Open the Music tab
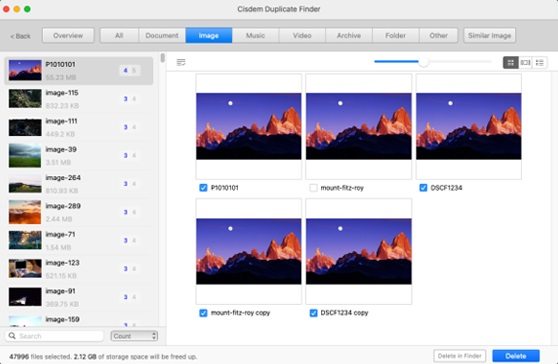This screenshot has height=364, width=558. tap(256, 36)
